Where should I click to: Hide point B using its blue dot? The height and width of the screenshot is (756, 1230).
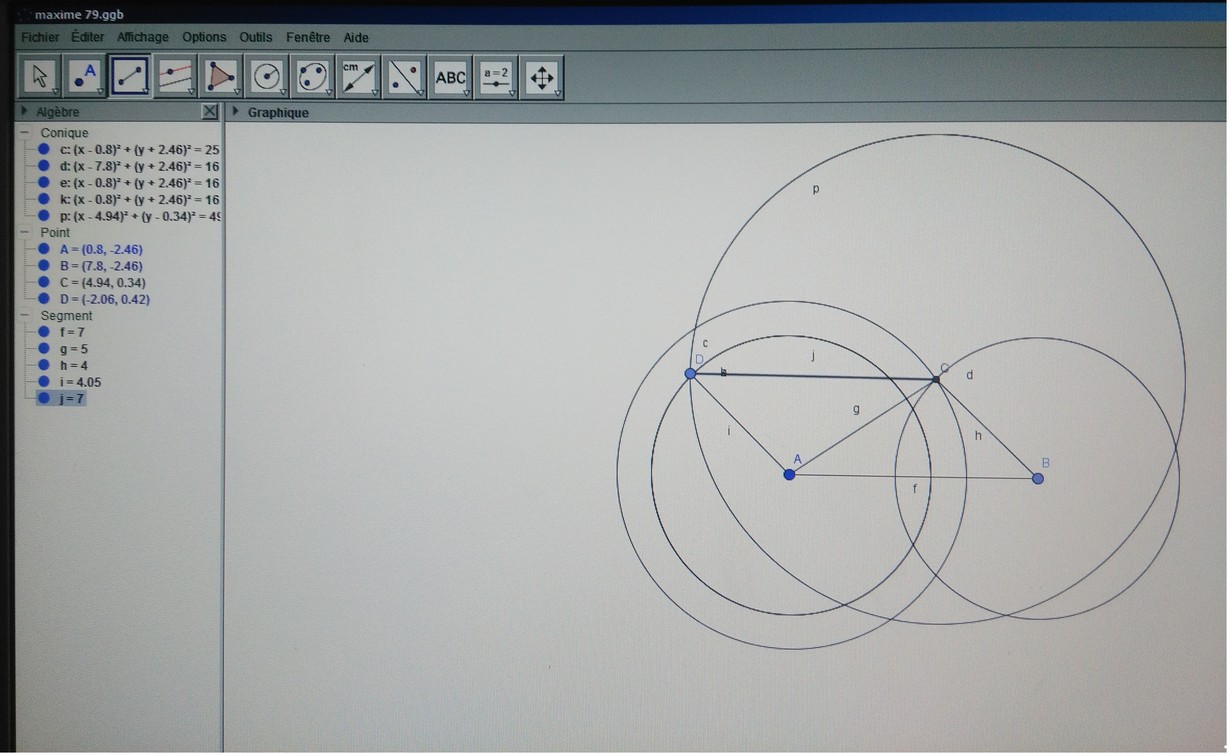(43, 266)
